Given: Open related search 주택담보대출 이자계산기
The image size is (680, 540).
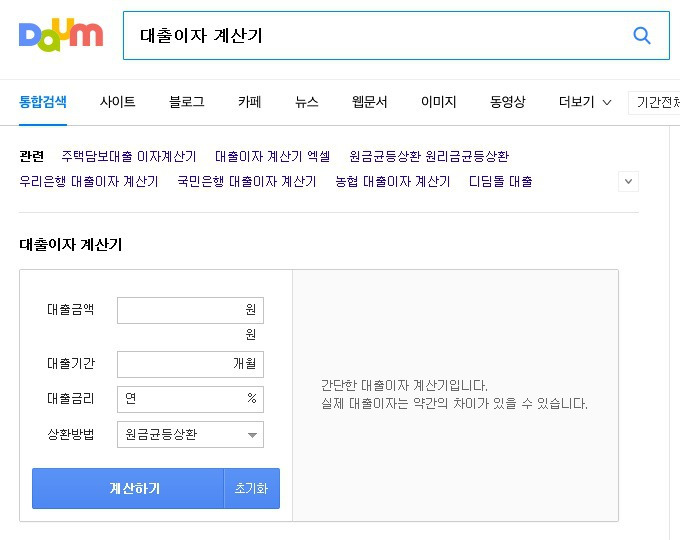Looking at the screenshot, I should (x=129, y=156).
